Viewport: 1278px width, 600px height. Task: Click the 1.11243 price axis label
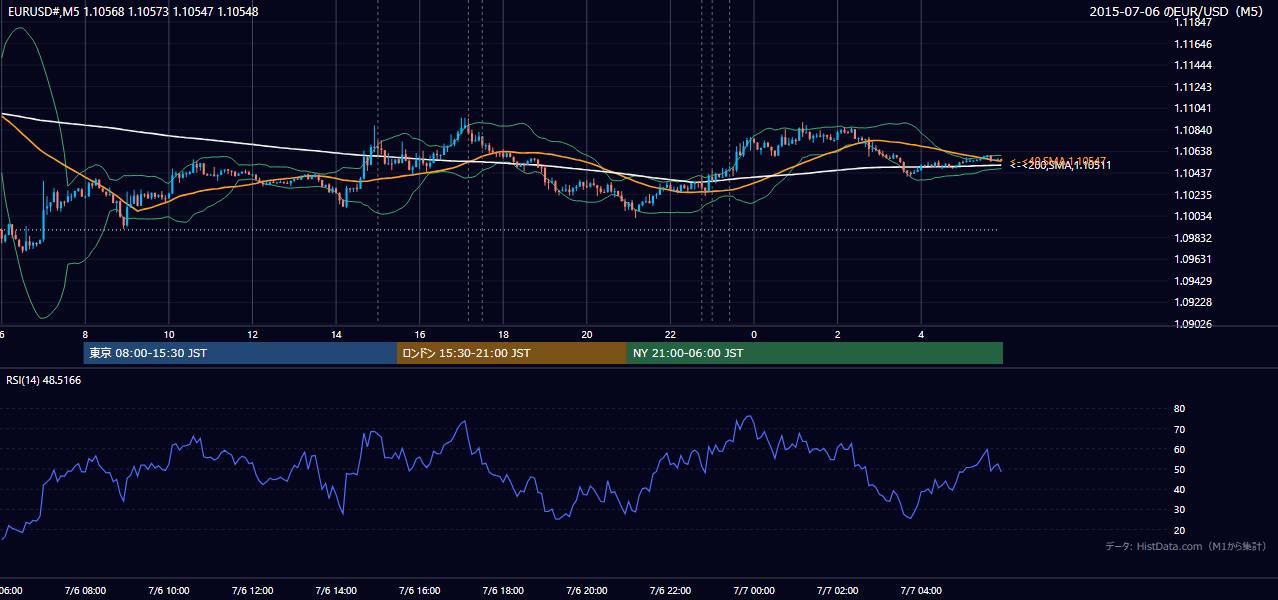click(1193, 87)
